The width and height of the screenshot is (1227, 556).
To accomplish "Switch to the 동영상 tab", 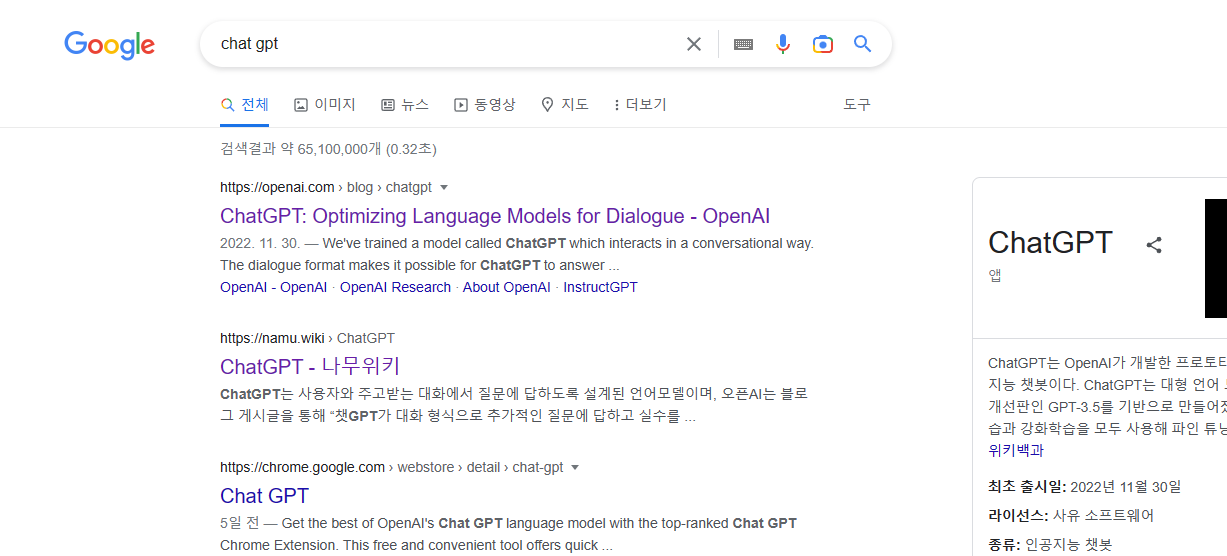I will click(x=485, y=104).
